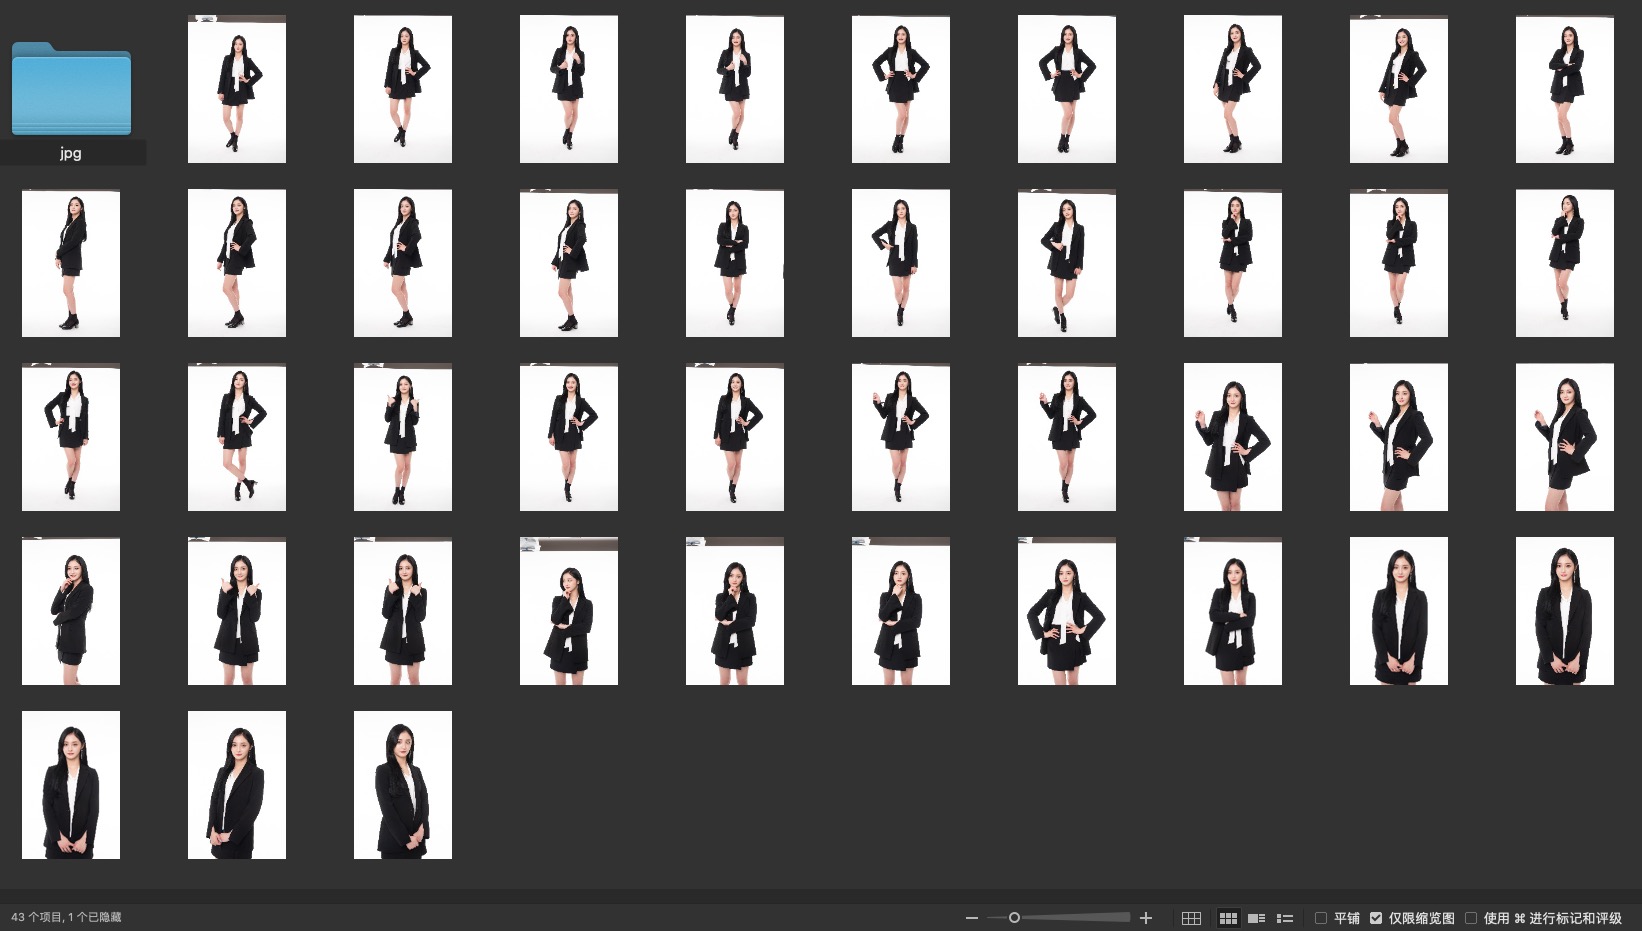Click the plus icon to enlarge thumbnails
The height and width of the screenshot is (931, 1642).
coord(1146,918)
